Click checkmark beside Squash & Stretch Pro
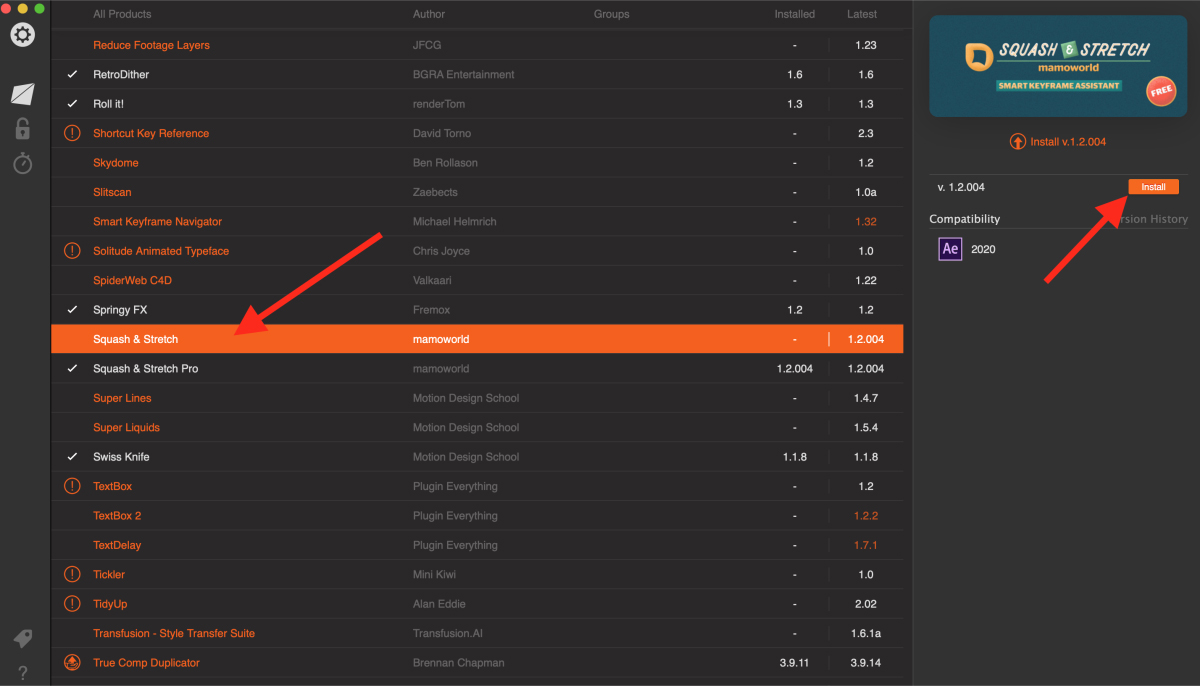This screenshot has height=686, width=1200. click(x=72, y=369)
